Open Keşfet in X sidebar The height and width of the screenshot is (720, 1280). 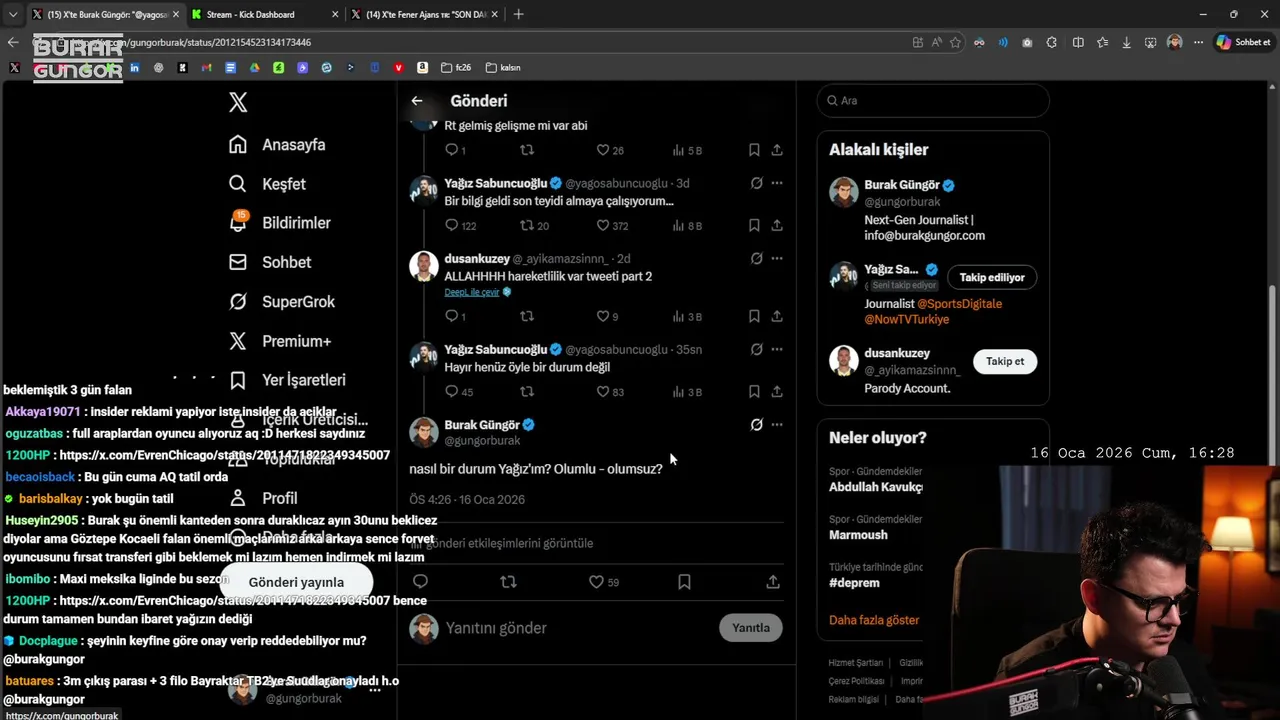pos(267,184)
